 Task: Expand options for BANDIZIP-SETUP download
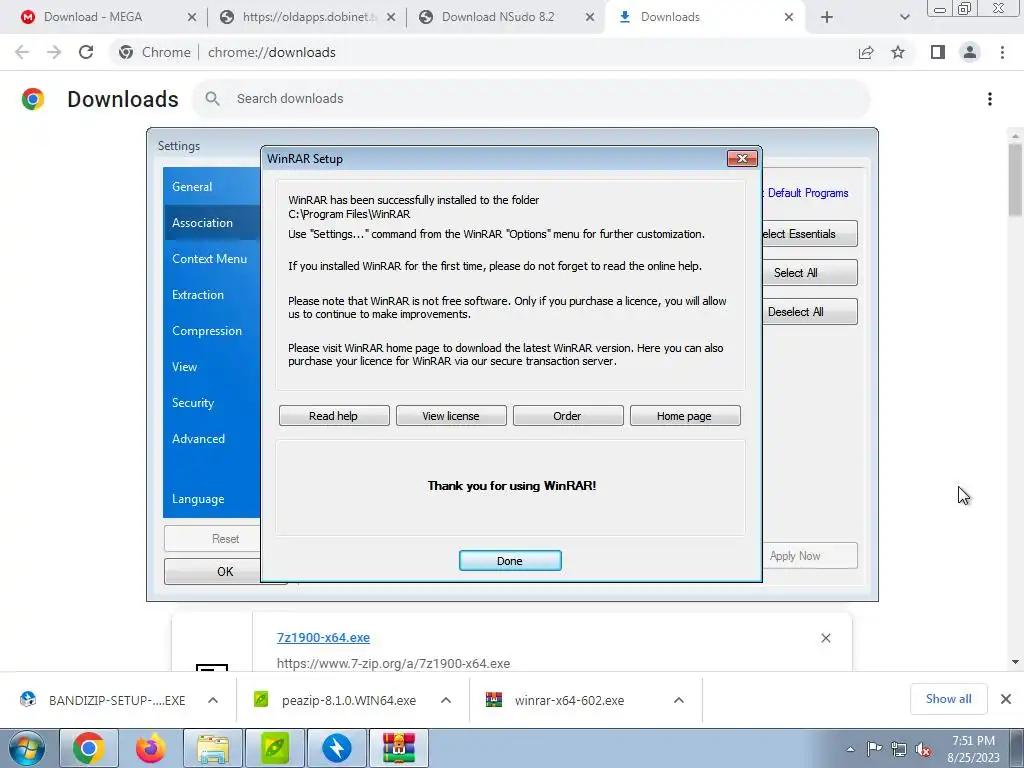pyautogui.click(x=213, y=700)
